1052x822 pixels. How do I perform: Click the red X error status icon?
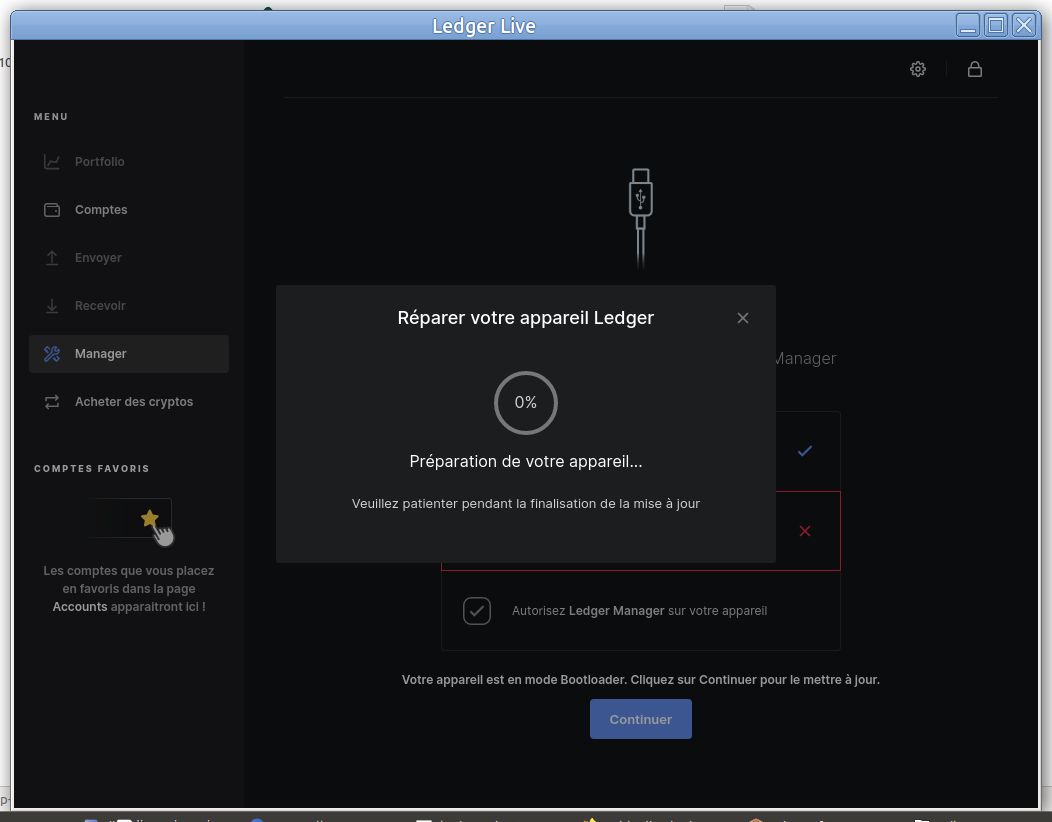[x=805, y=531]
